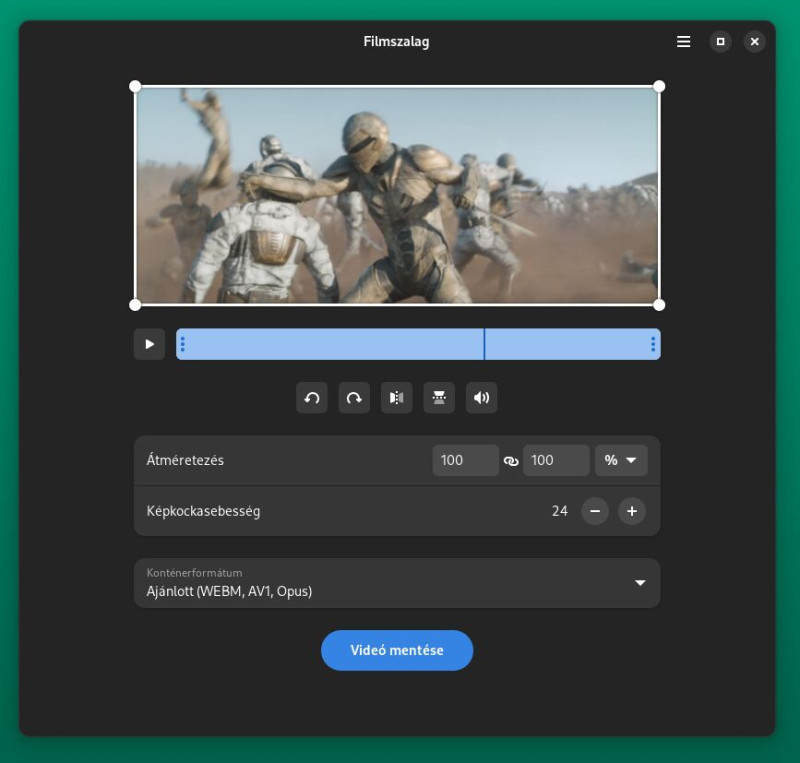800x763 pixels.
Task: Click the frame rate value 24
Action: coord(560,511)
